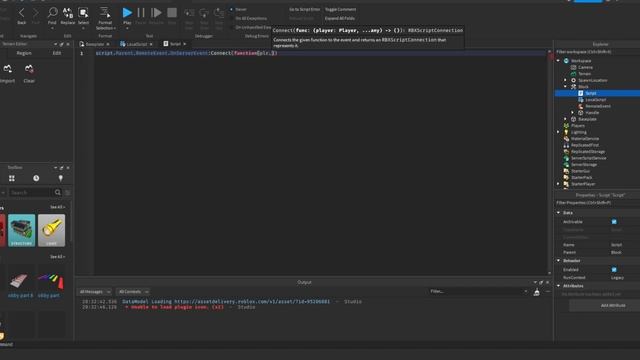Toggle the Archivable checkbox
Screen dimensions: 640x360
click(614, 222)
